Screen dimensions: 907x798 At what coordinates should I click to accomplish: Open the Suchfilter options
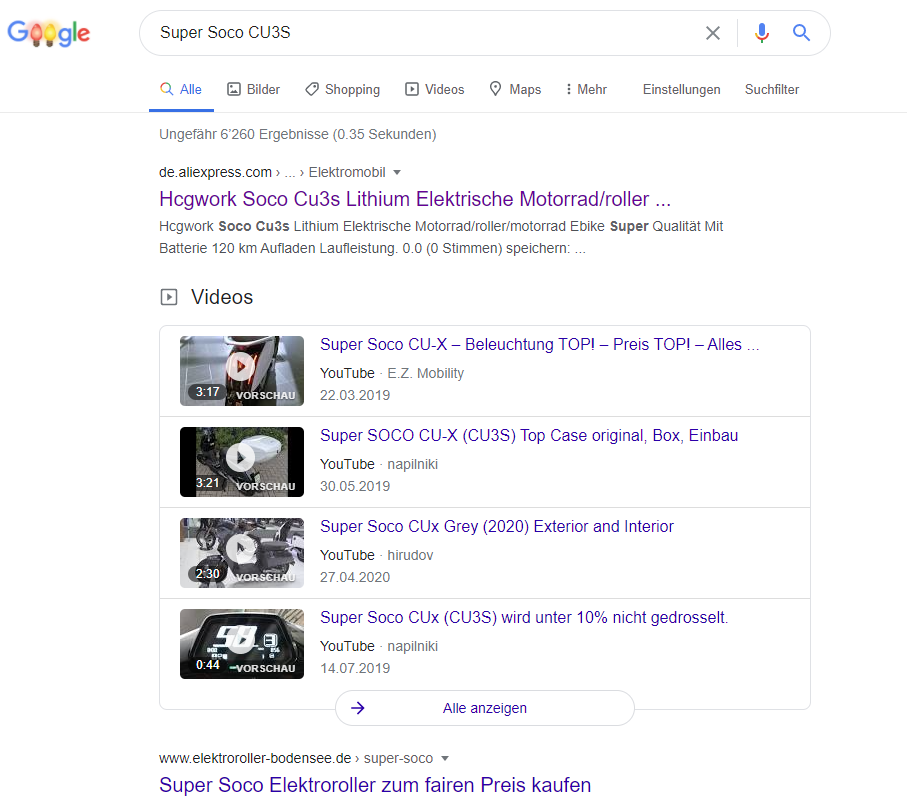[771, 89]
